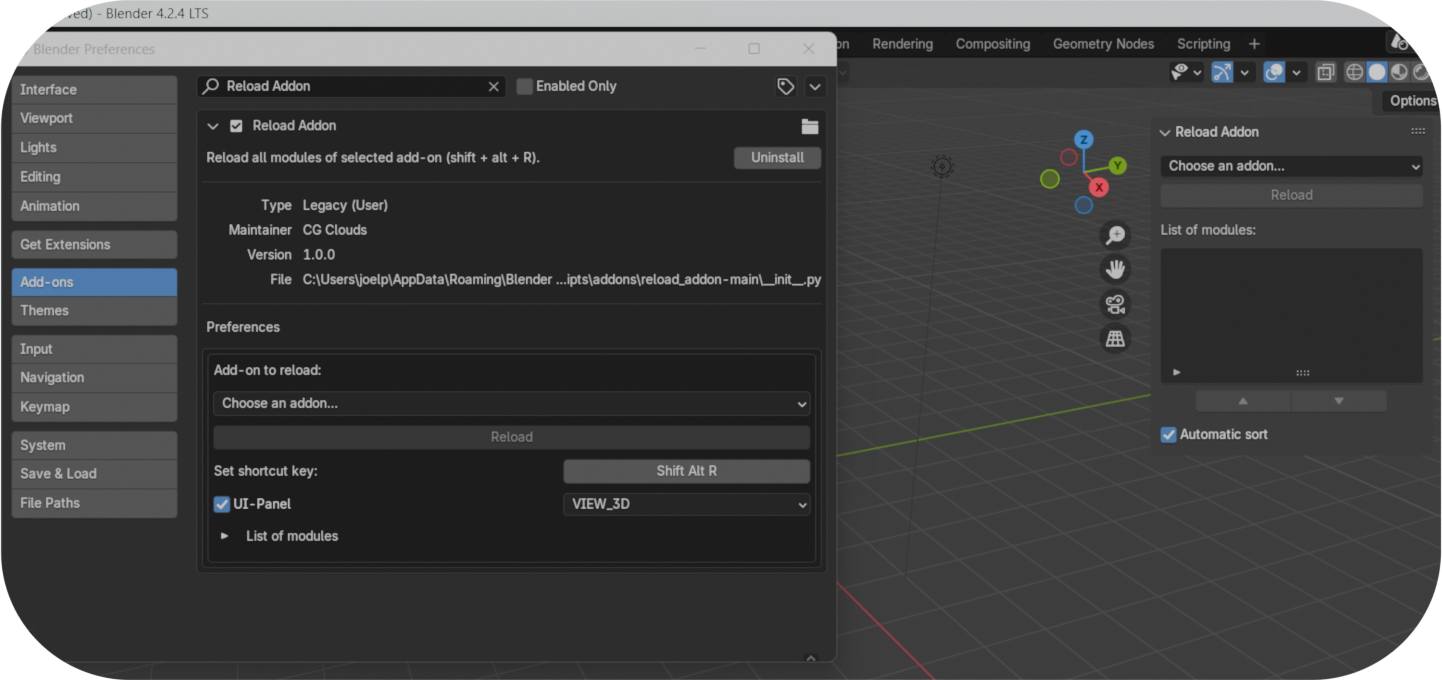The image size is (1442, 680).
Task: Disable Automatic sort in the sidebar panel
Action: pyautogui.click(x=1168, y=434)
